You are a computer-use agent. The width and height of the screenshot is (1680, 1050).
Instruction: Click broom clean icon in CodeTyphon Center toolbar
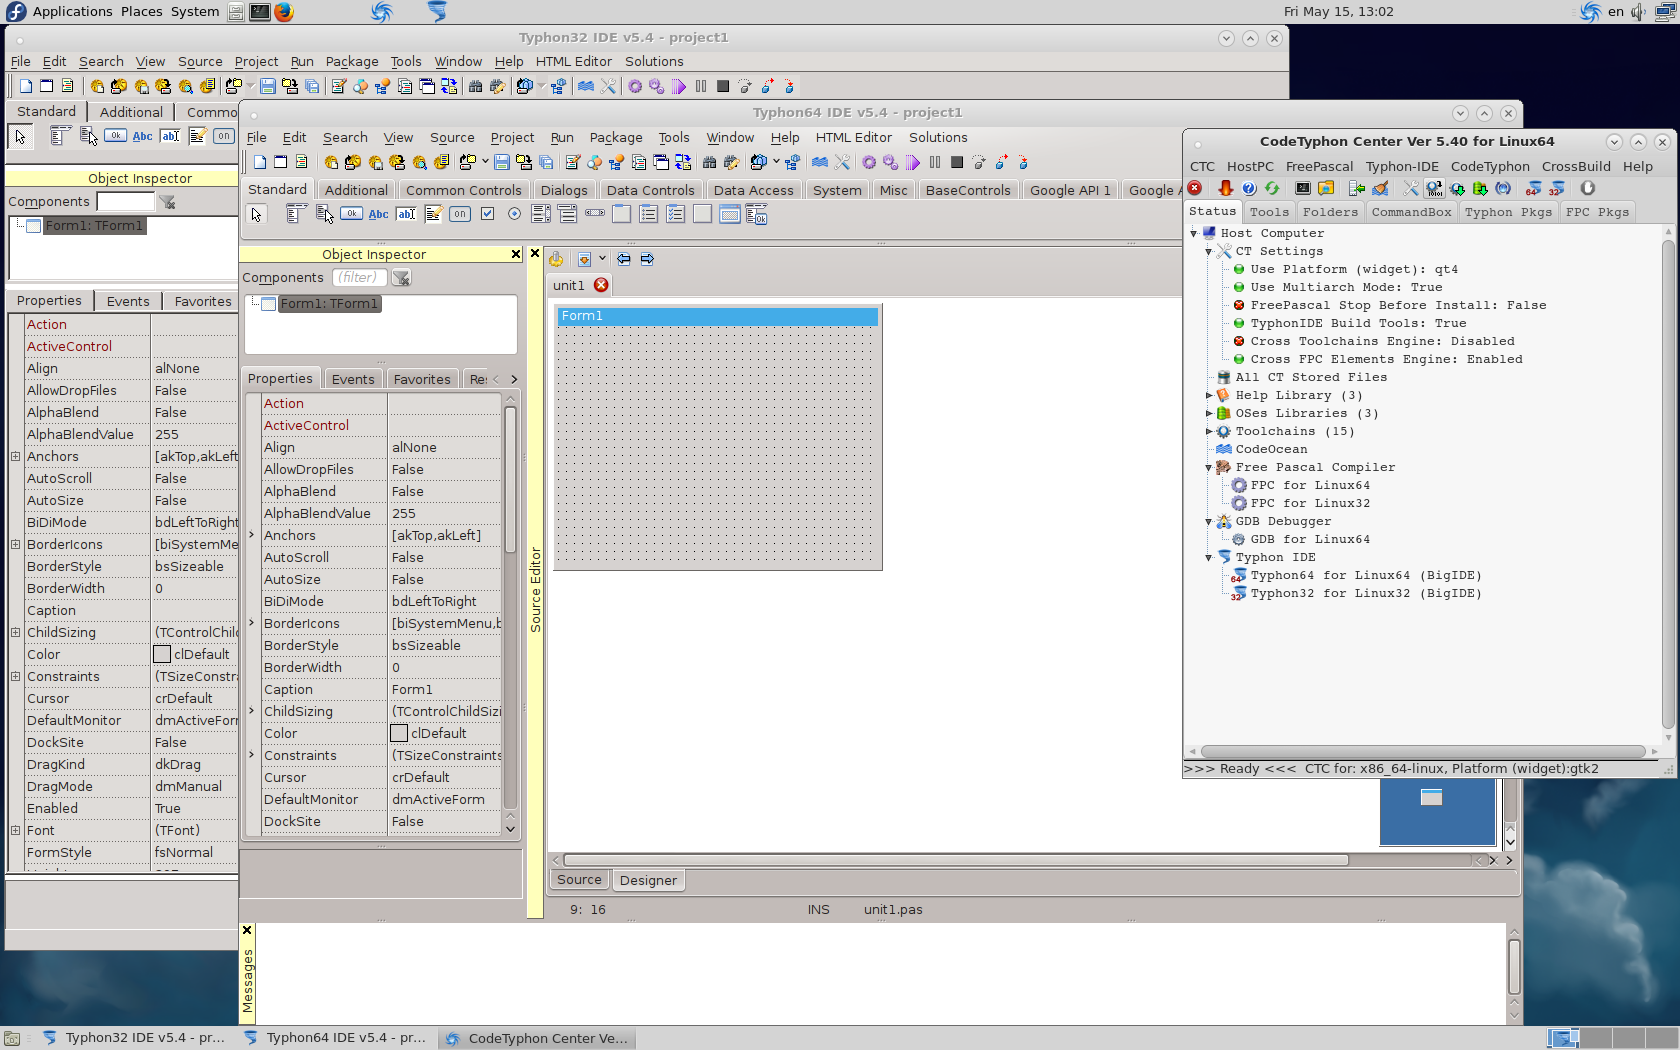pyautogui.click(x=1380, y=188)
